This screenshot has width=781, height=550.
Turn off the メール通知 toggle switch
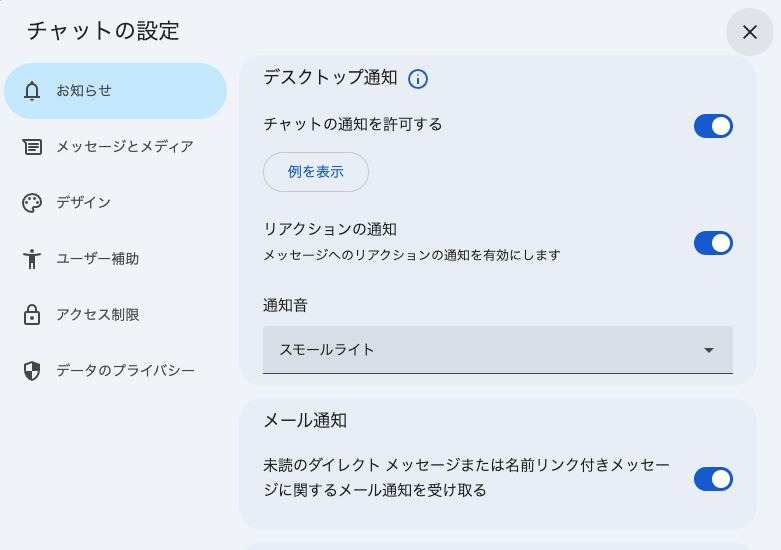click(713, 479)
